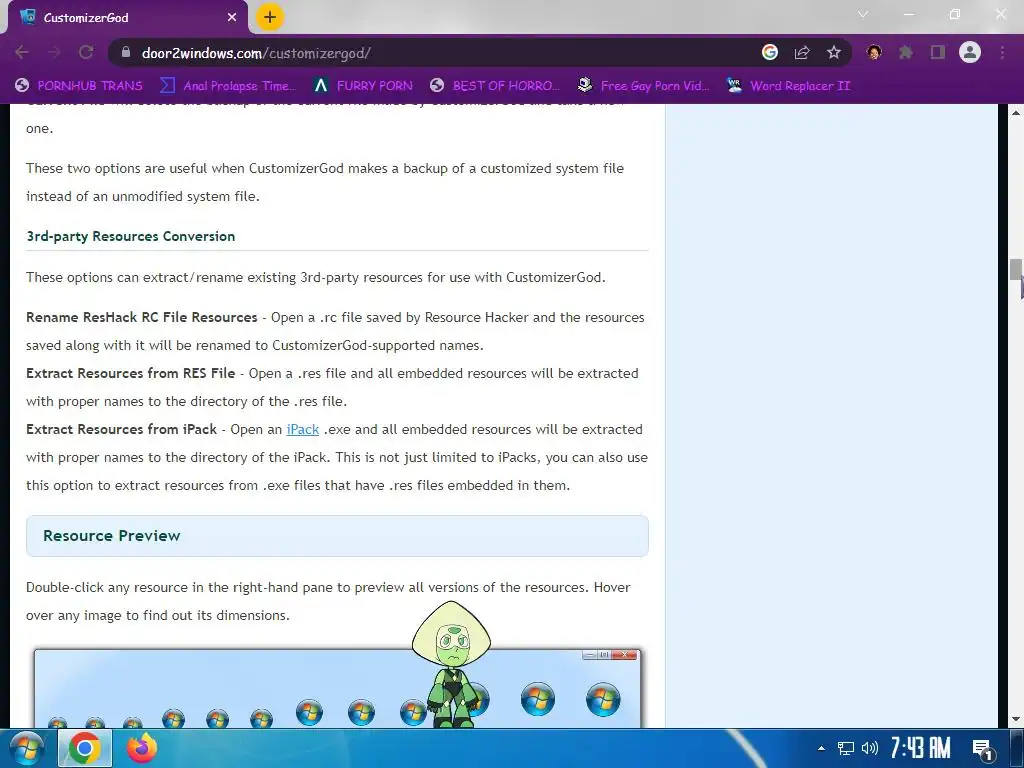The width and height of the screenshot is (1024, 768).
Task: Follow the iPack hyperlink
Action: pyautogui.click(x=302, y=429)
